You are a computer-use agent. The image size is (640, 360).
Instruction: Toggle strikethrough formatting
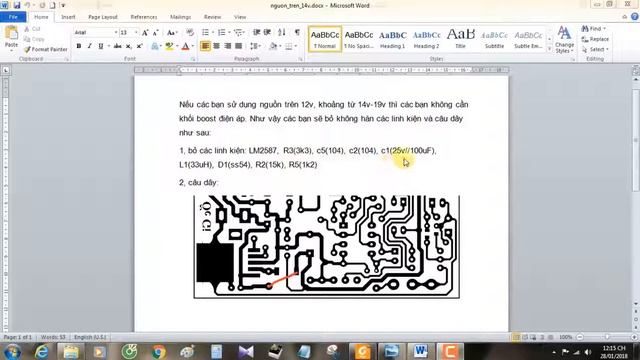118,46
